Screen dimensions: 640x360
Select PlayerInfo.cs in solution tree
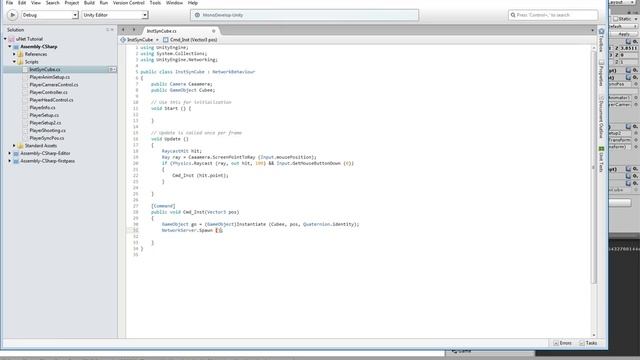pyautogui.click(x=42, y=108)
